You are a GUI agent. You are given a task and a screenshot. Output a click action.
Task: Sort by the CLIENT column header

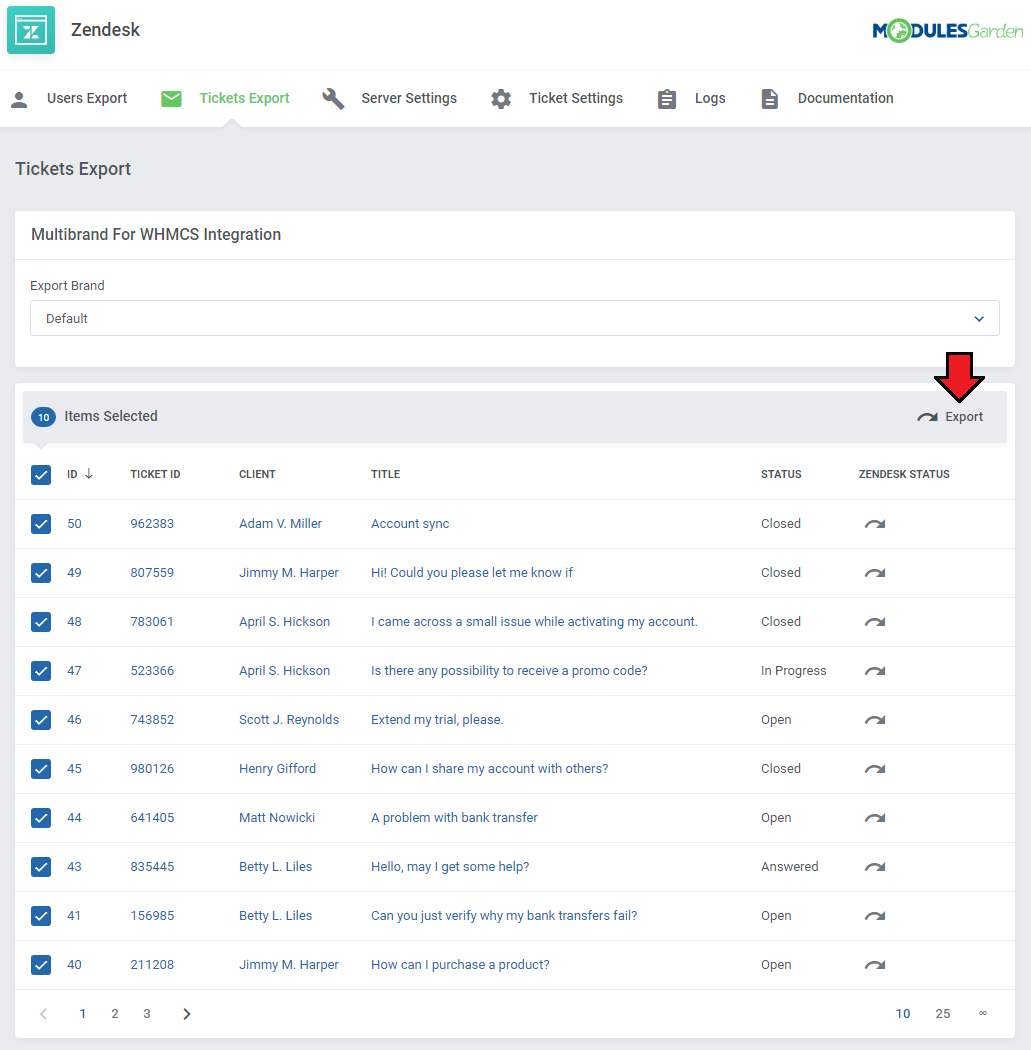point(257,474)
